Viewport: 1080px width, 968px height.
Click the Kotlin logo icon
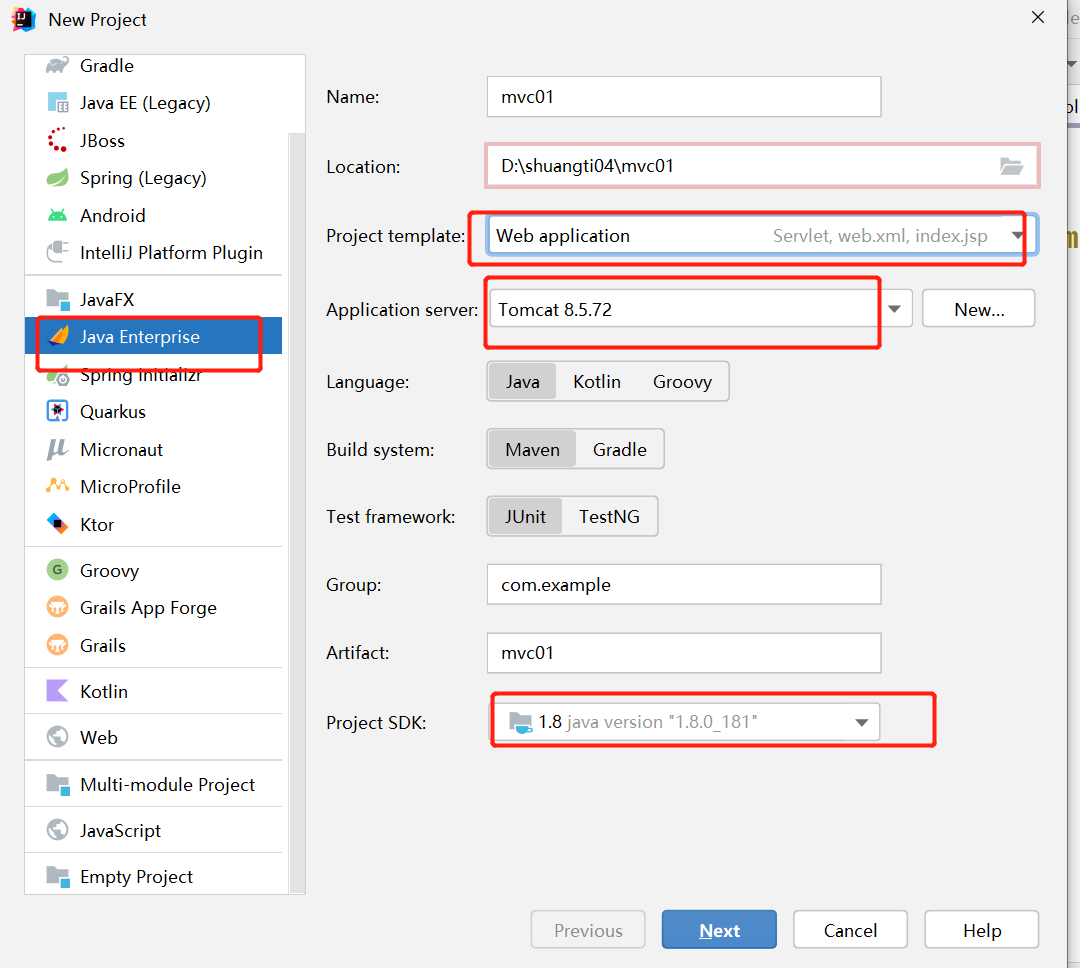(58, 692)
